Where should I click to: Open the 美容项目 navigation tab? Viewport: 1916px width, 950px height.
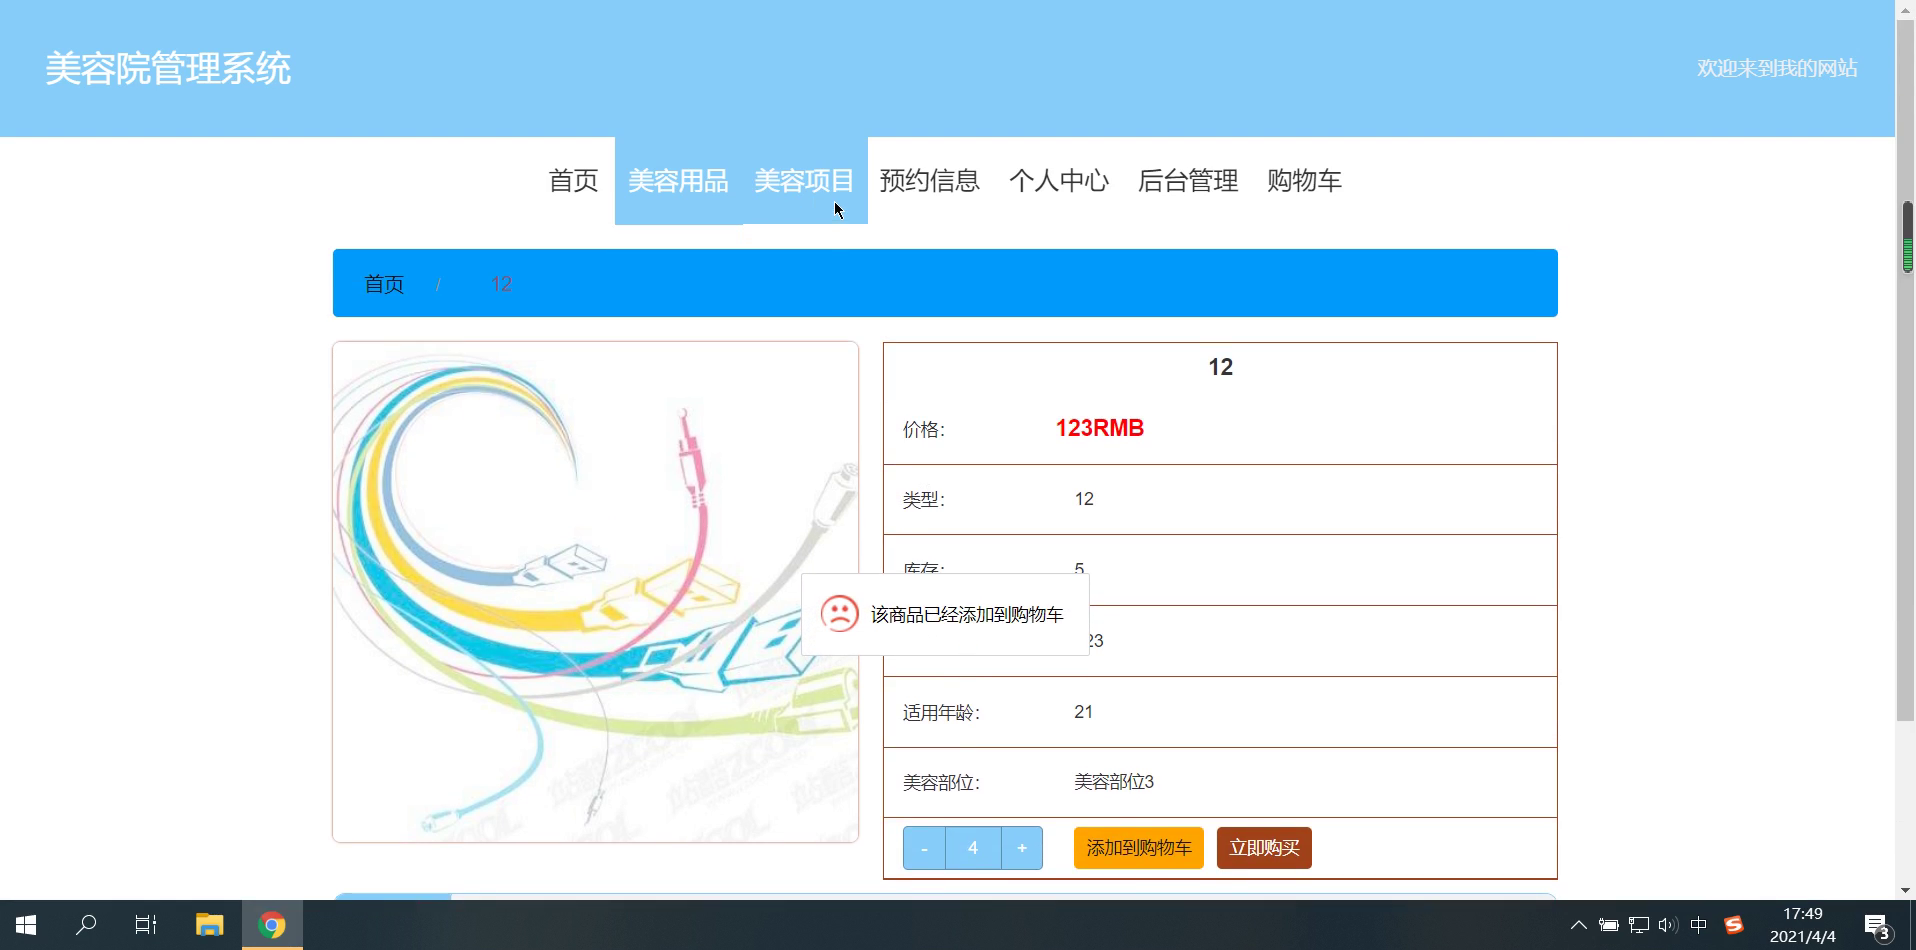point(804,181)
